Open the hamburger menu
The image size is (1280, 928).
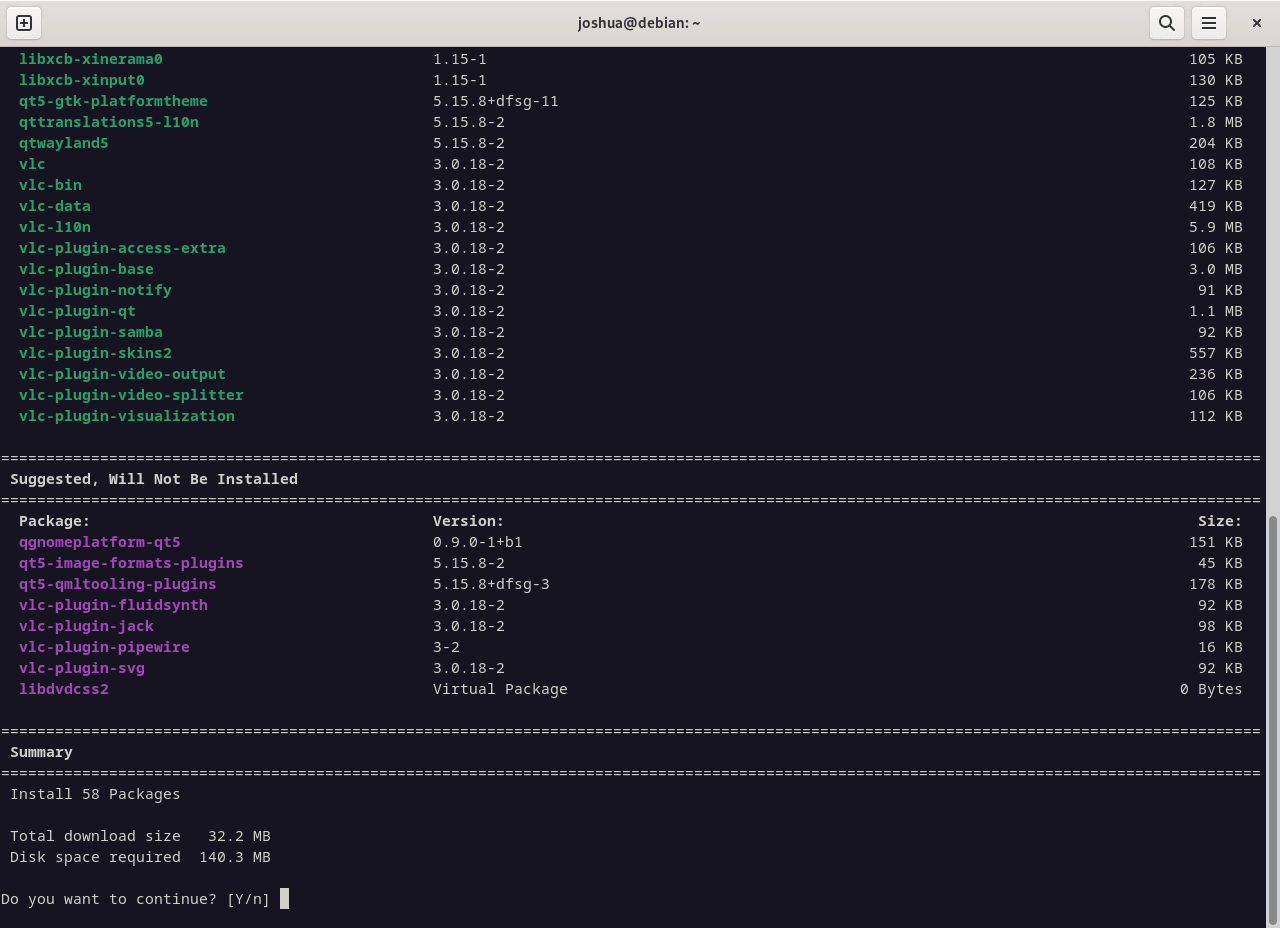[x=1208, y=22]
